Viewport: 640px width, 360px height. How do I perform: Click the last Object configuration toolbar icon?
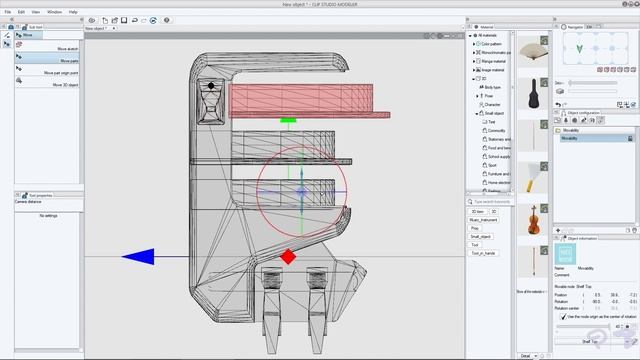[x=600, y=120]
